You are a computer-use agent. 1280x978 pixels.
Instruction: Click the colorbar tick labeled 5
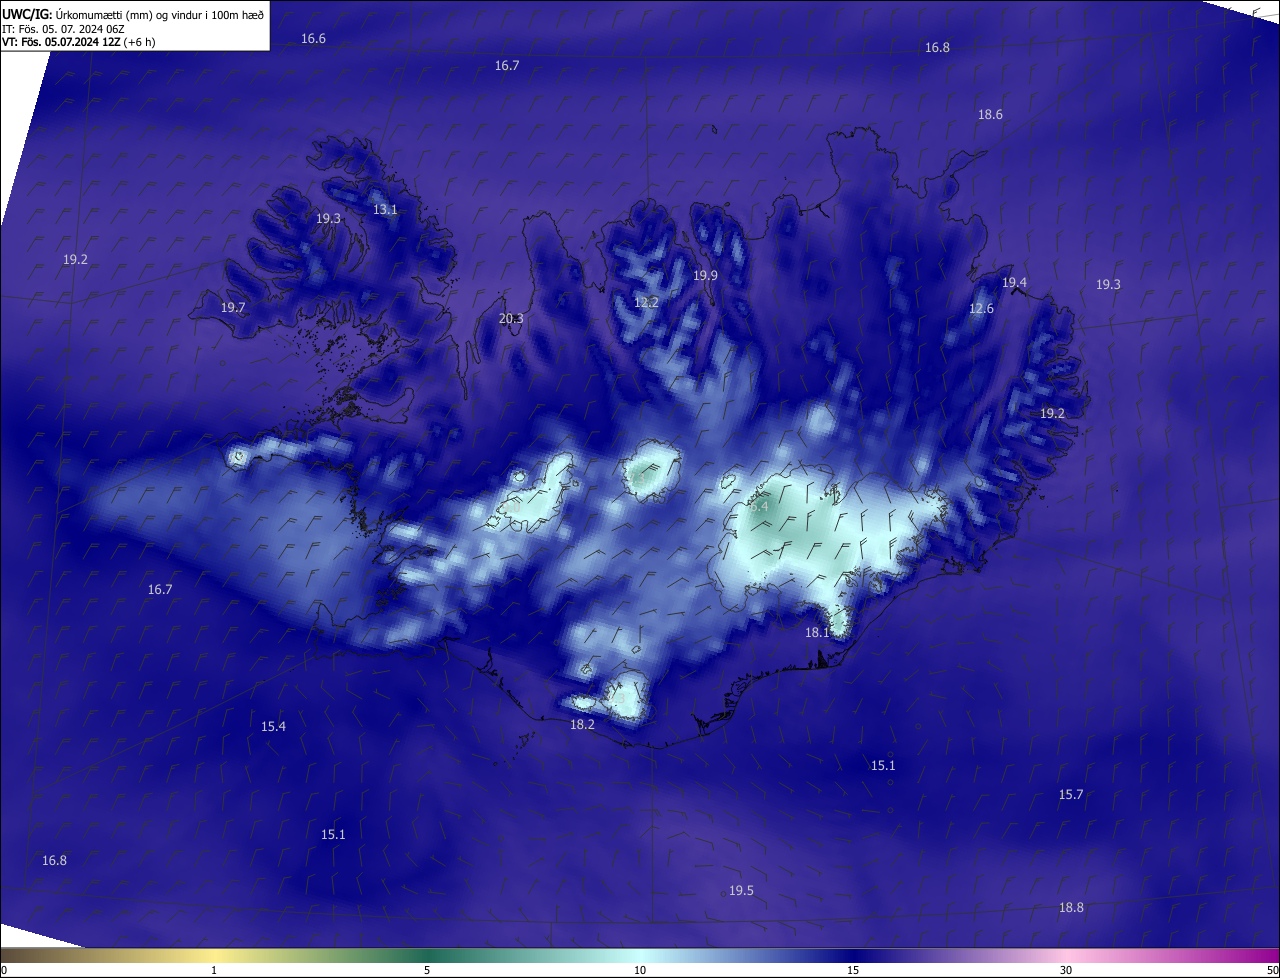(x=427, y=970)
